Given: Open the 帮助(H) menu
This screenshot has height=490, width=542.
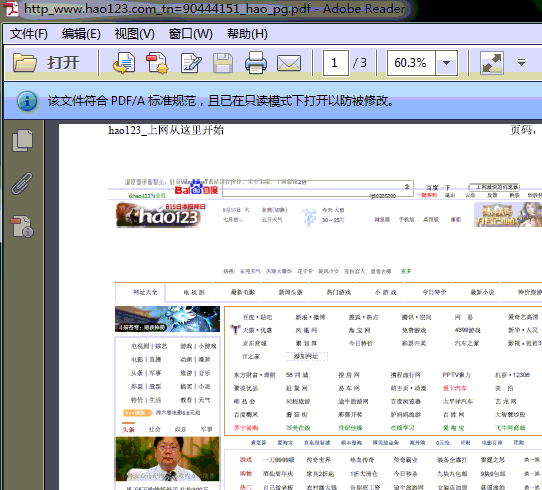Looking at the screenshot, I should click(247, 34).
